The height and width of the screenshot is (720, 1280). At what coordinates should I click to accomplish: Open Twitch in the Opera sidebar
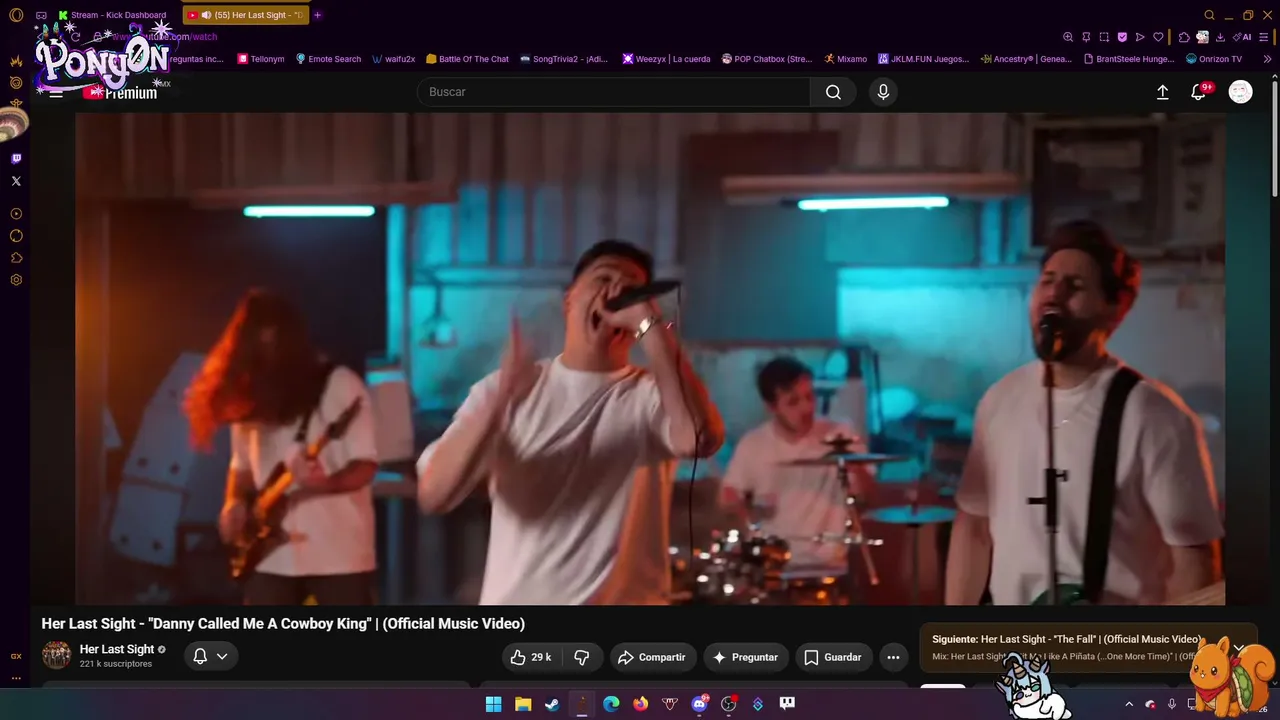(16, 158)
